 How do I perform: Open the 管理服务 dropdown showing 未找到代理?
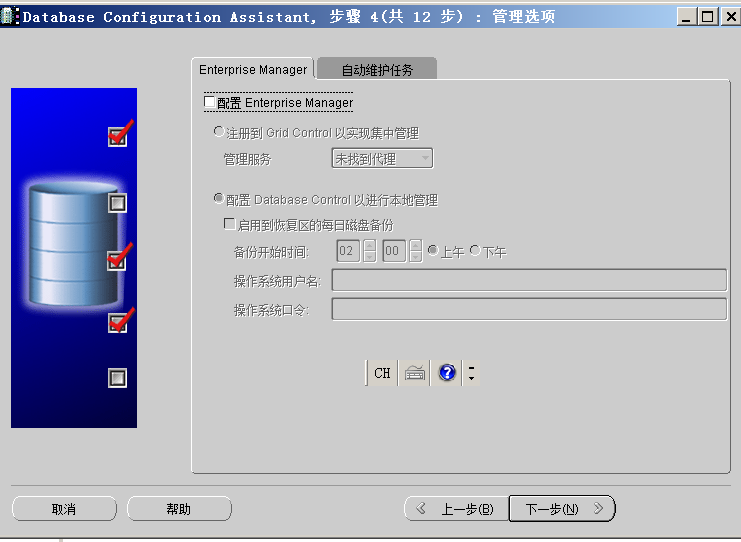[x=382, y=159]
